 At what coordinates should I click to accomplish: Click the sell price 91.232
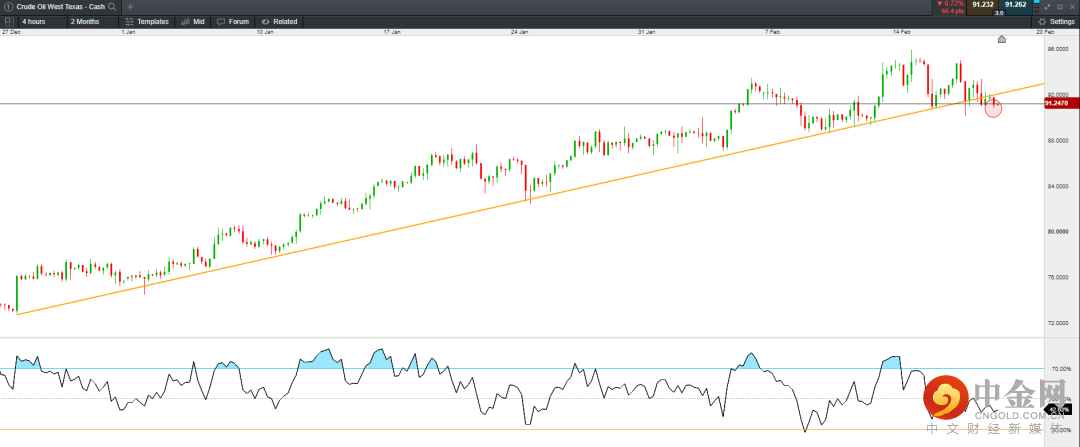coord(983,5)
